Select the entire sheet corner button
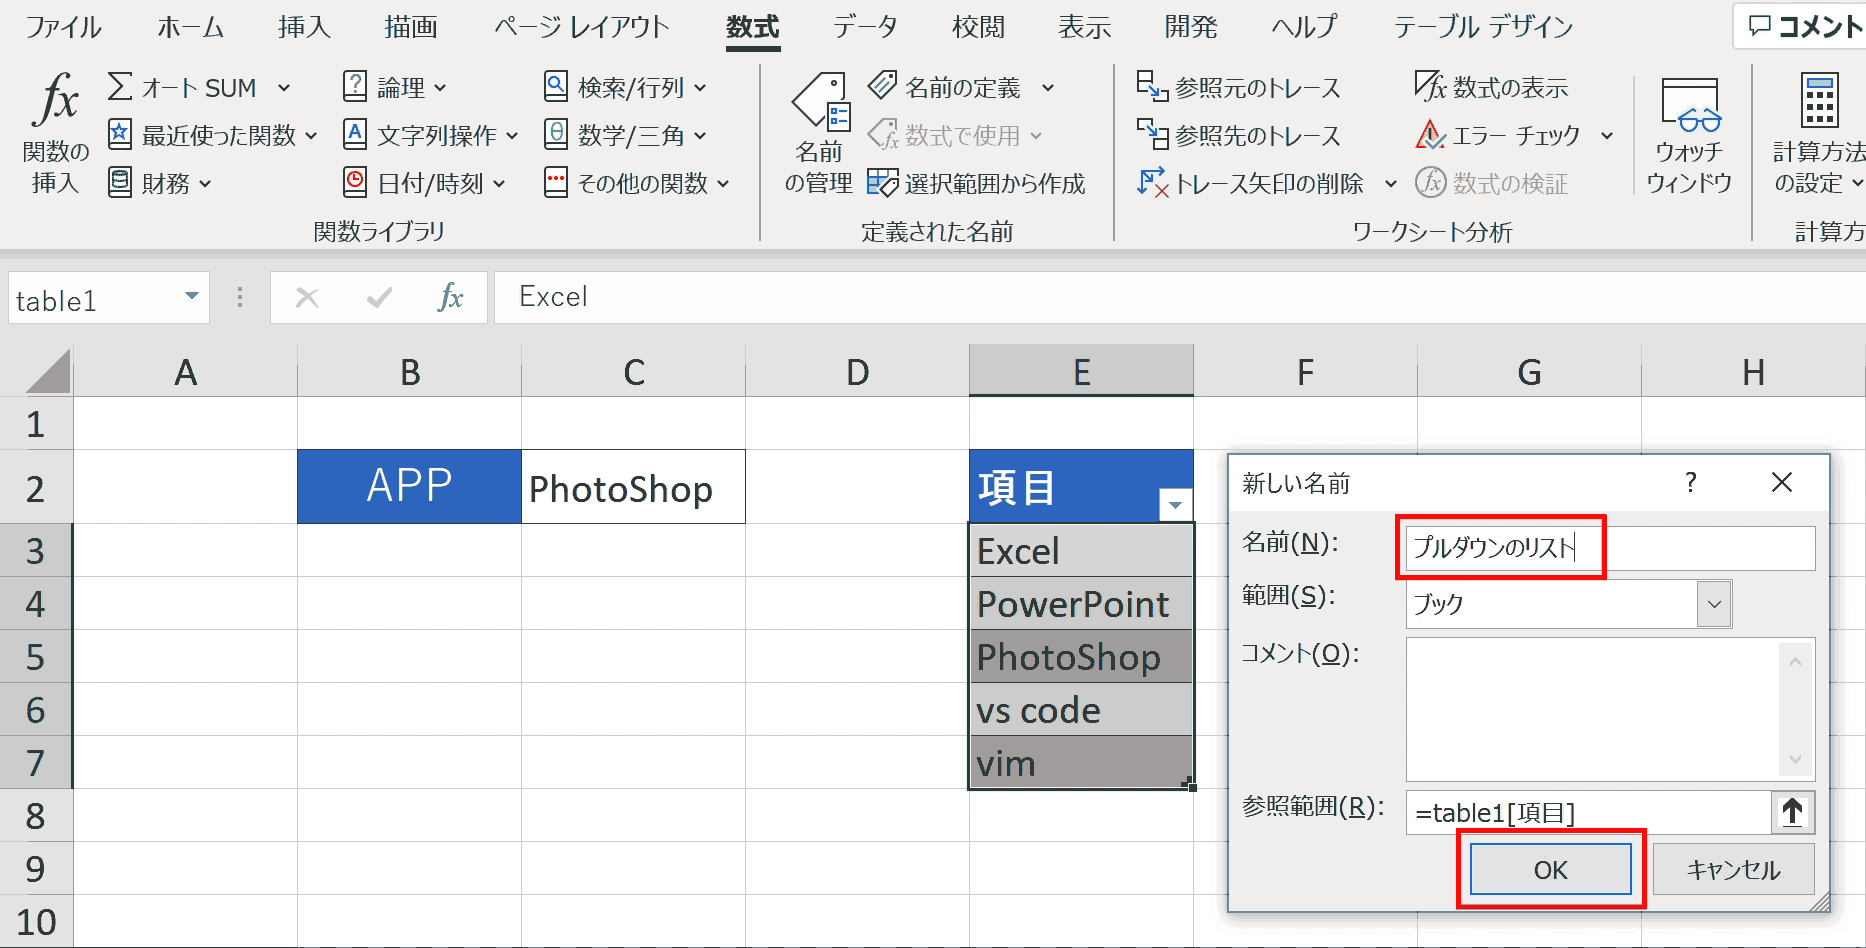The width and height of the screenshot is (1866, 948). [47, 372]
